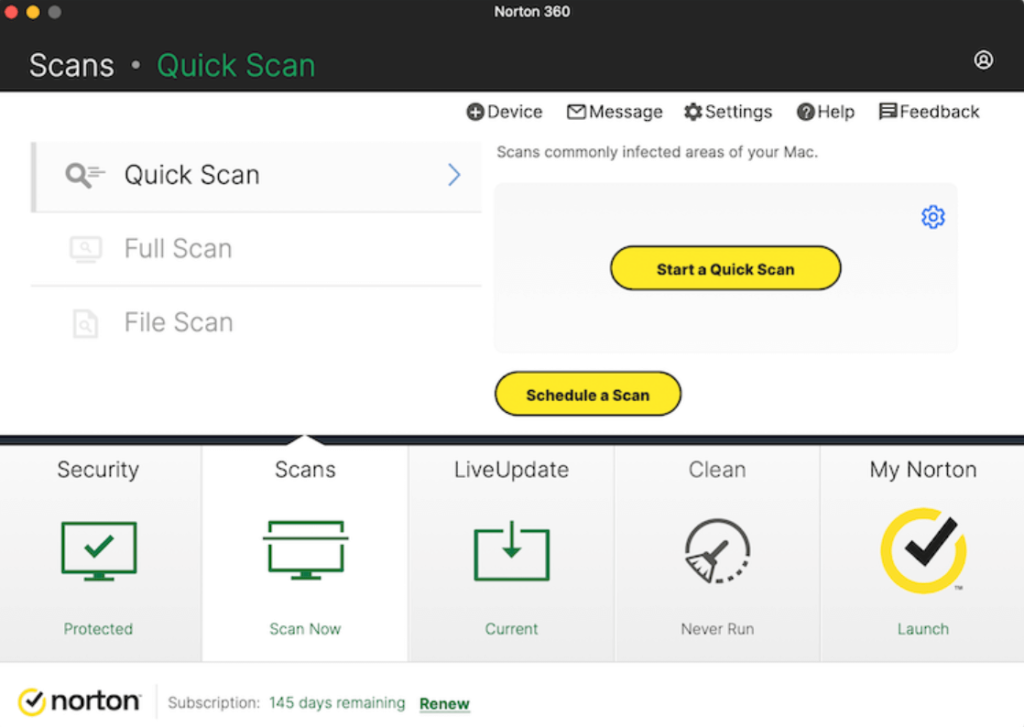Click the scan description text
The image size is (1024, 727).
point(657,152)
